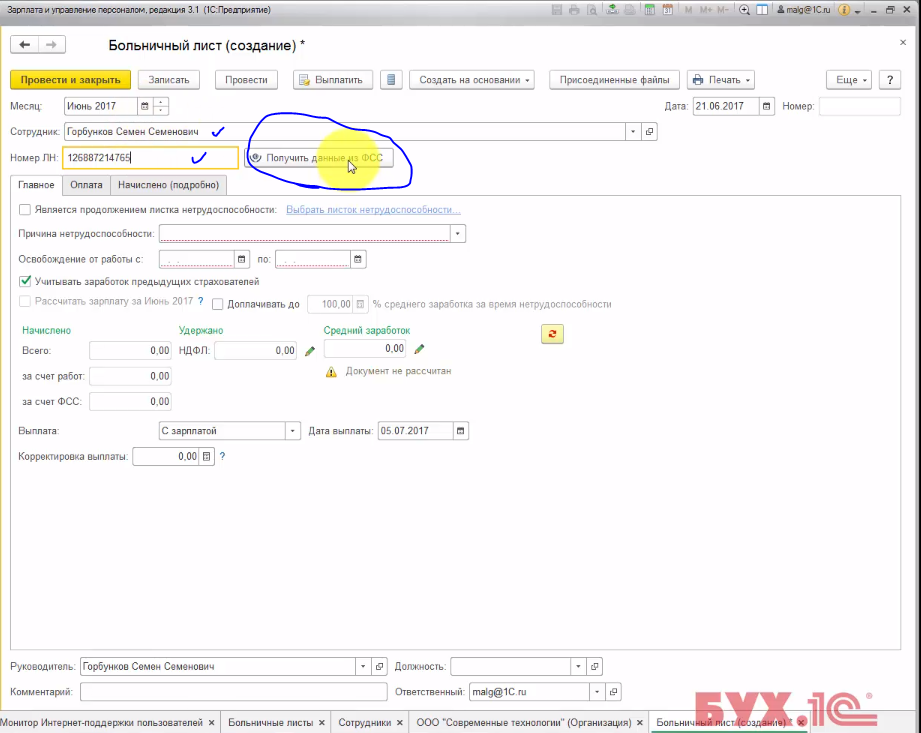Click the Записать button
This screenshot has width=921, height=733.
[169, 80]
